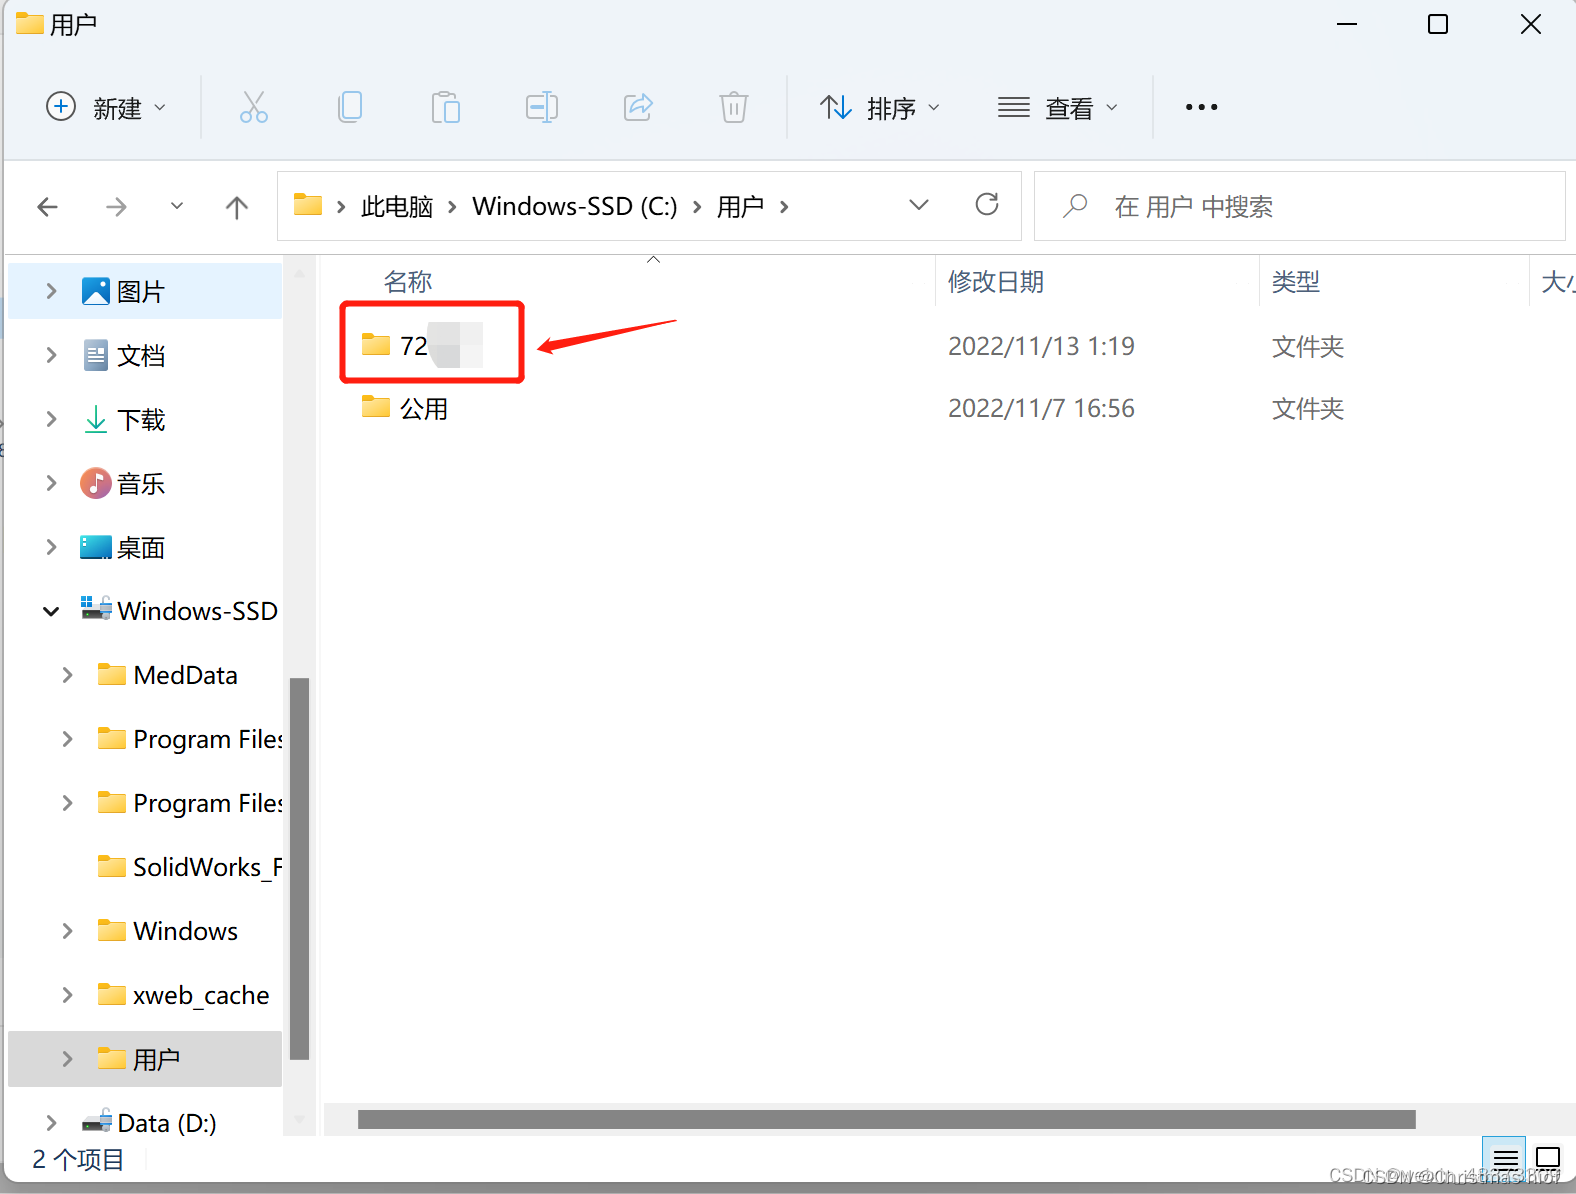Click the Delete trash icon
This screenshot has width=1576, height=1194.
(734, 107)
